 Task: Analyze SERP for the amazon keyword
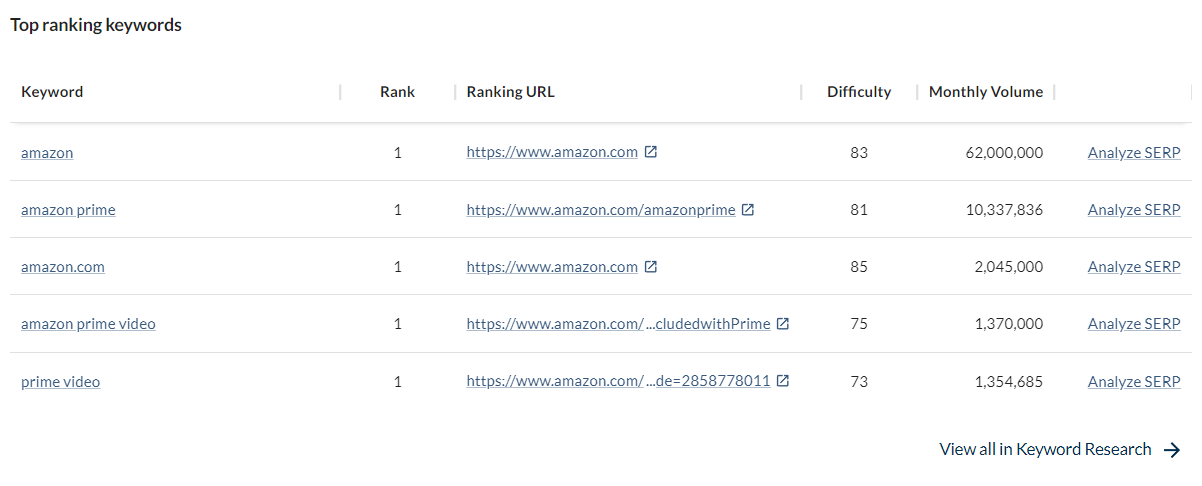tap(1134, 153)
